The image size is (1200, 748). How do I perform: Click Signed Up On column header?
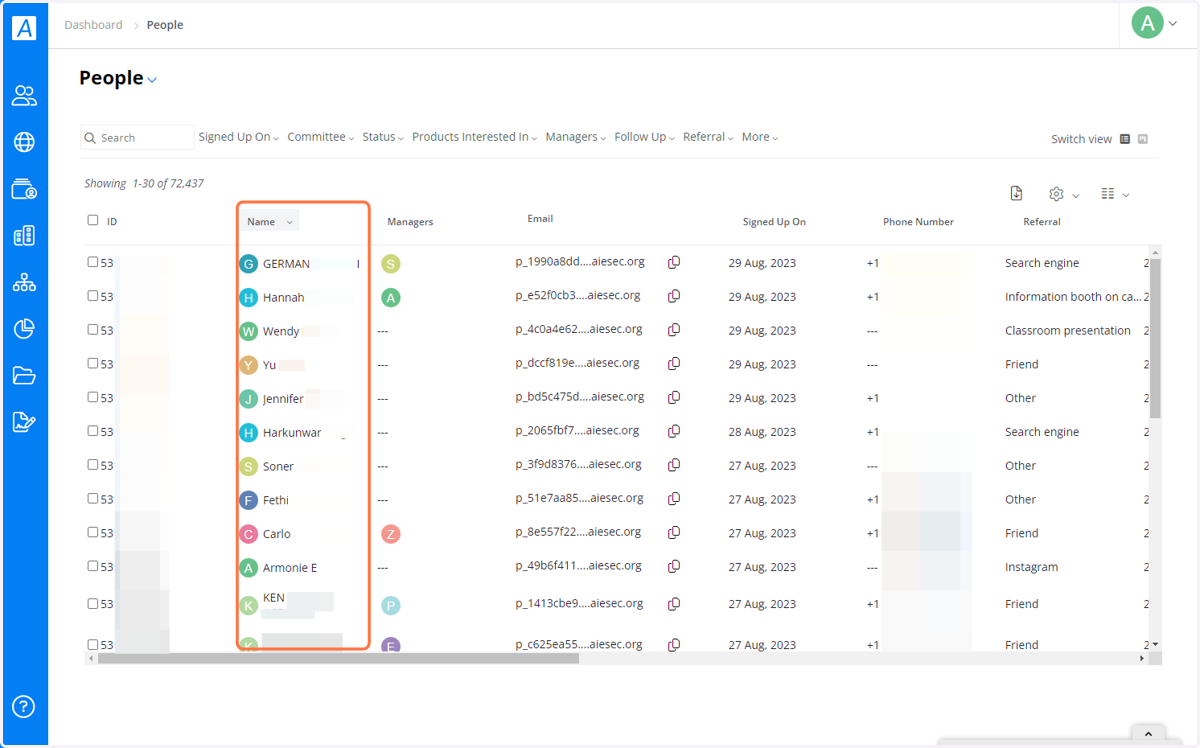774,222
